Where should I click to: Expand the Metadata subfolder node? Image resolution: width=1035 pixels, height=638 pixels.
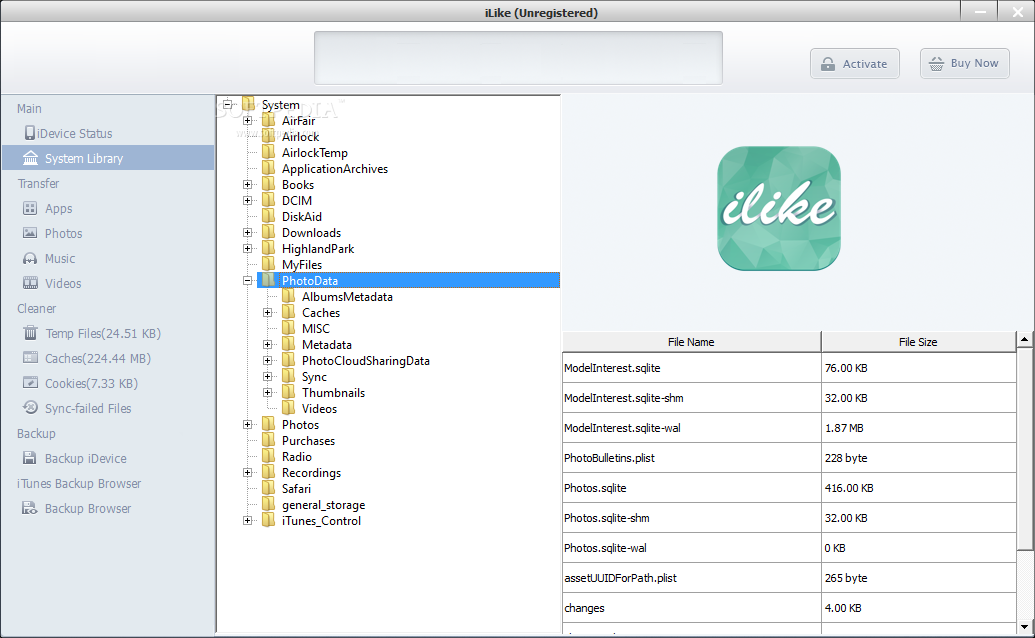267,344
